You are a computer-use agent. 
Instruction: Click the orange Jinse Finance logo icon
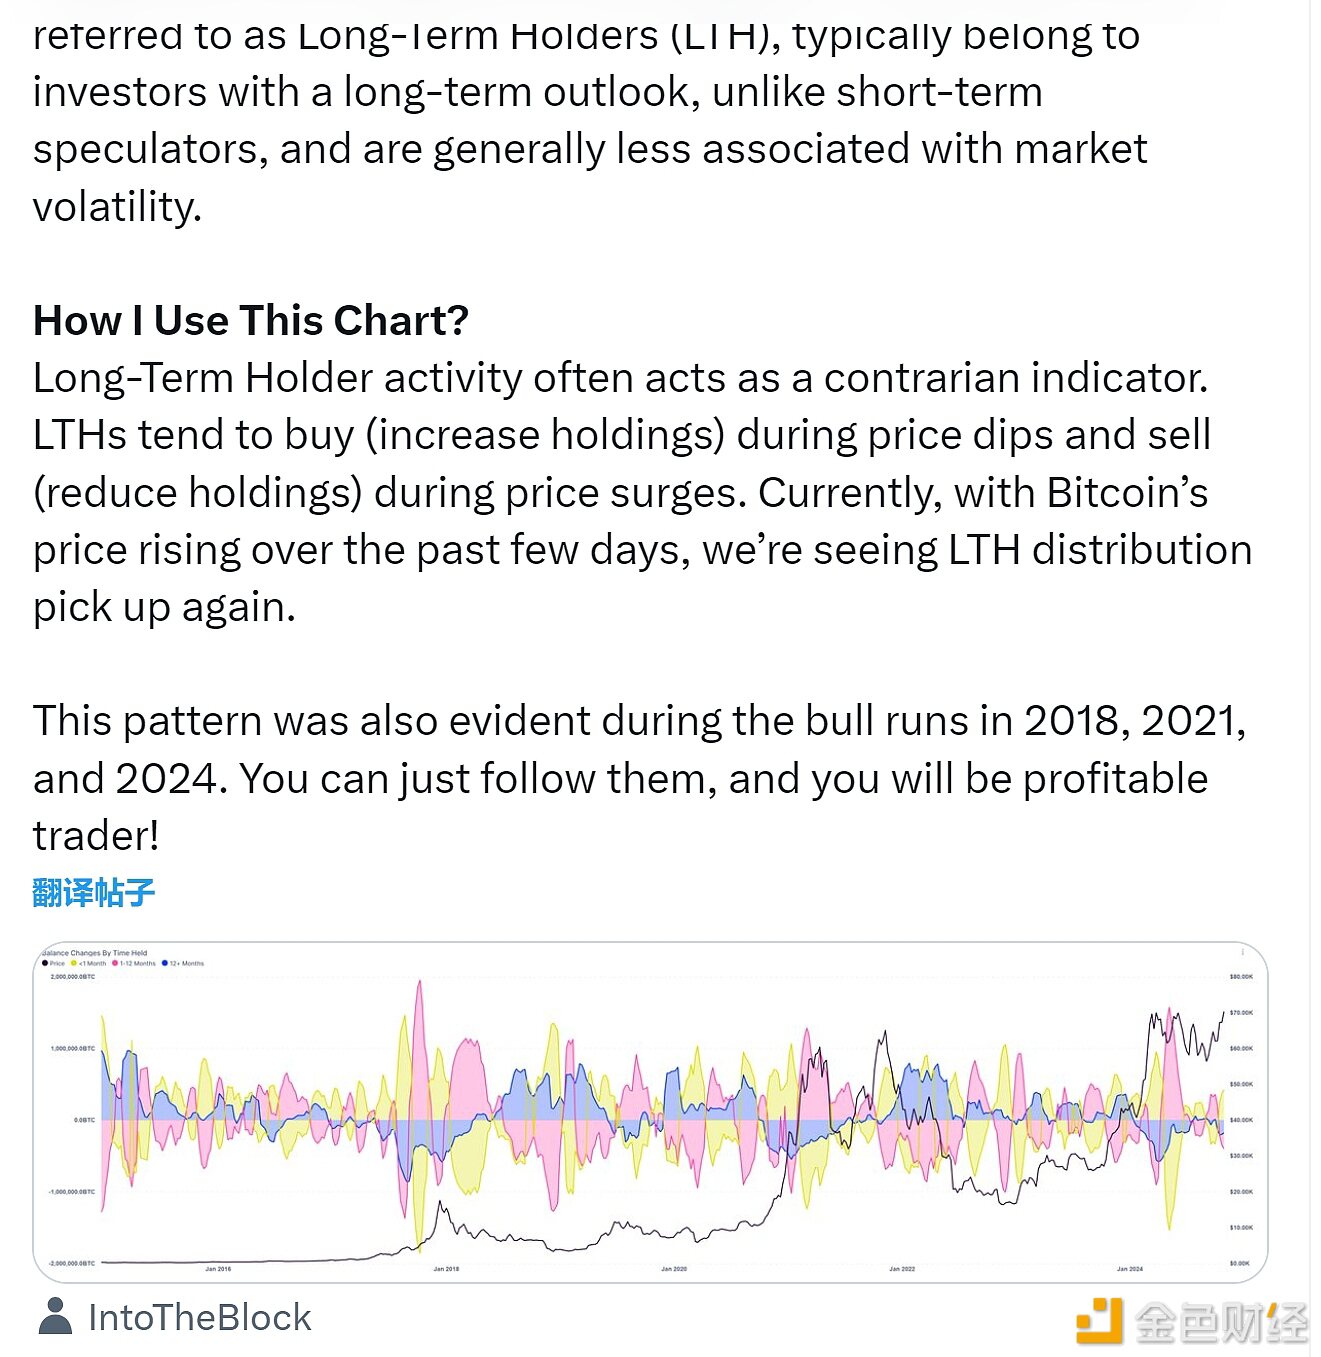pyautogui.click(x=1099, y=1321)
